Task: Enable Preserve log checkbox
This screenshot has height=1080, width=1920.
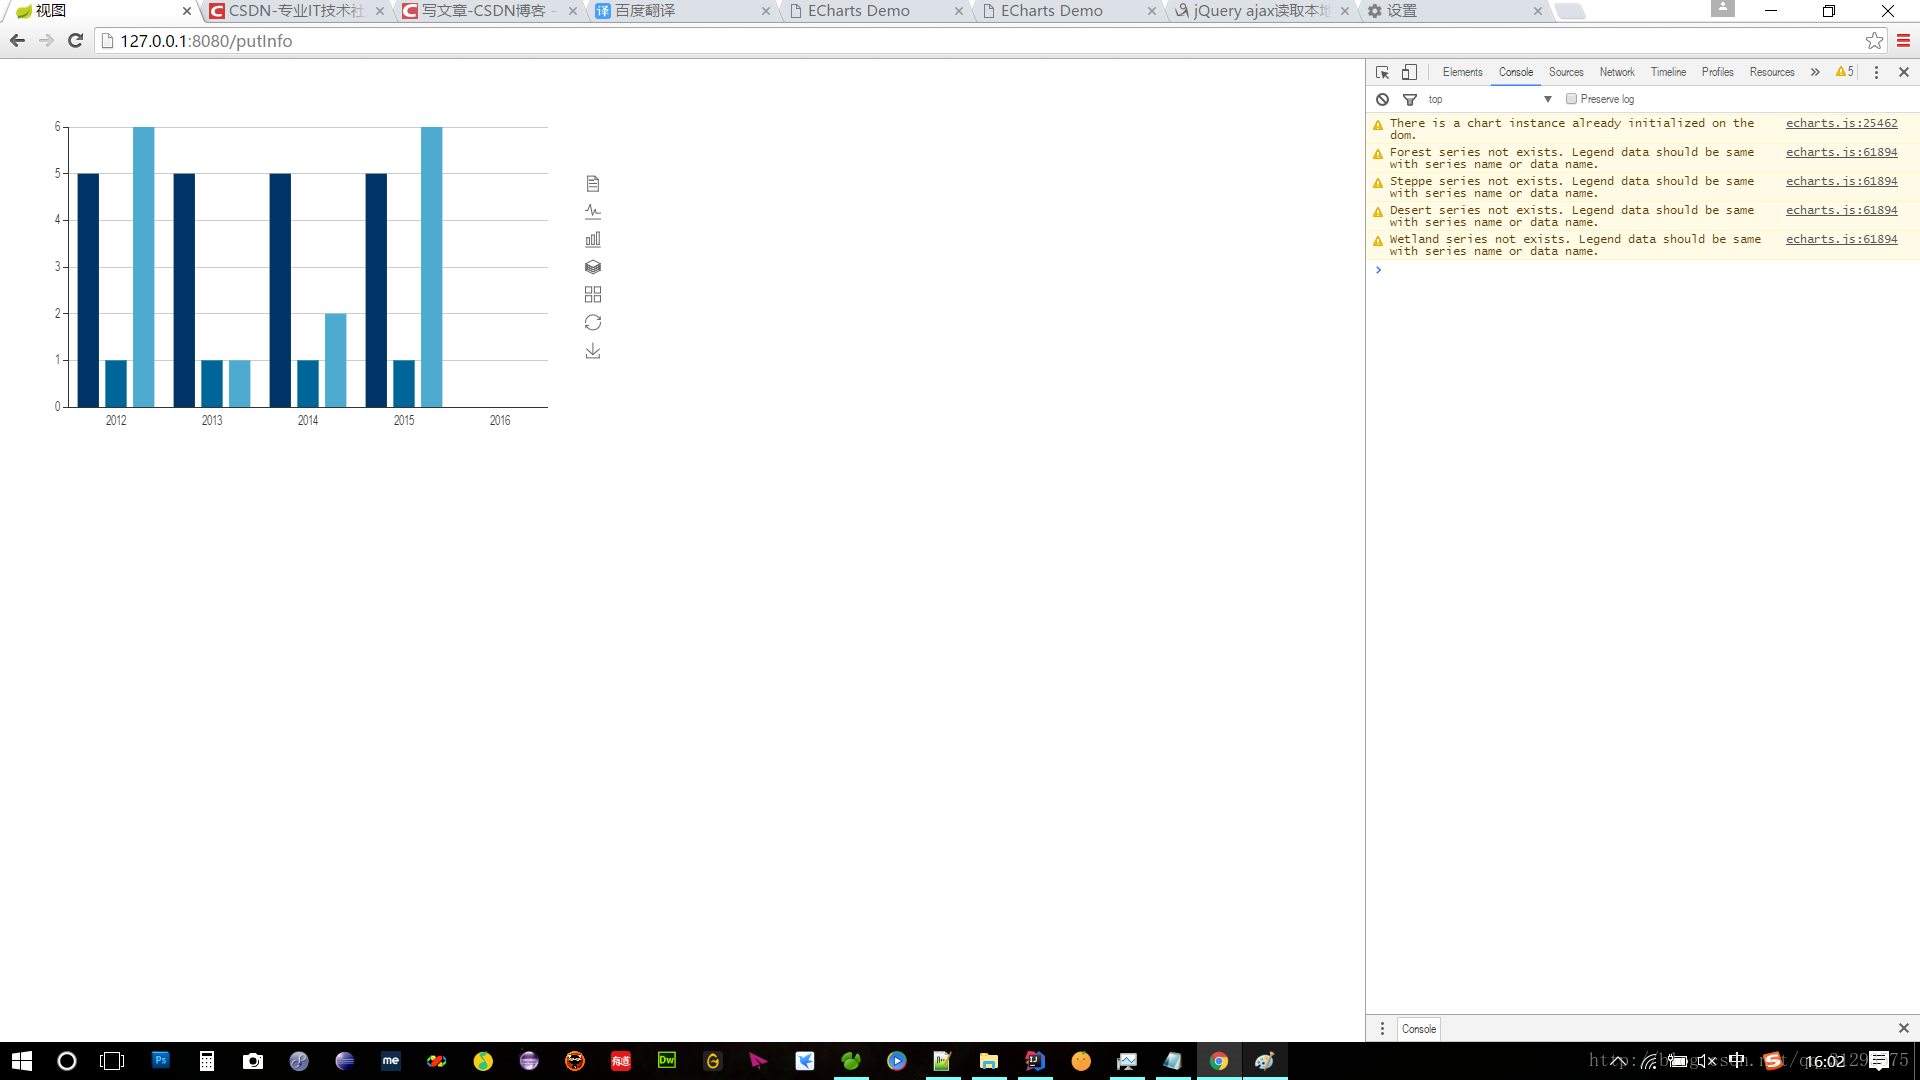Action: pyautogui.click(x=1571, y=99)
